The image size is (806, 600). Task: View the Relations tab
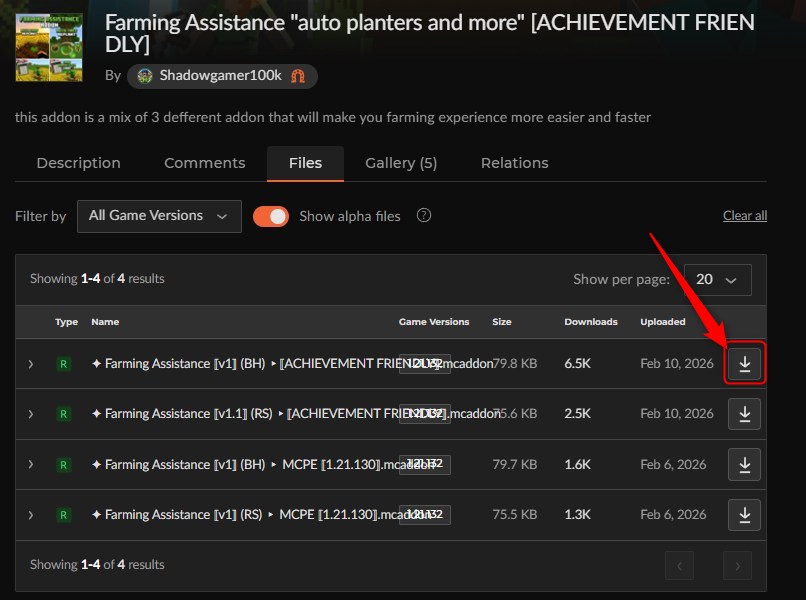tap(515, 163)
